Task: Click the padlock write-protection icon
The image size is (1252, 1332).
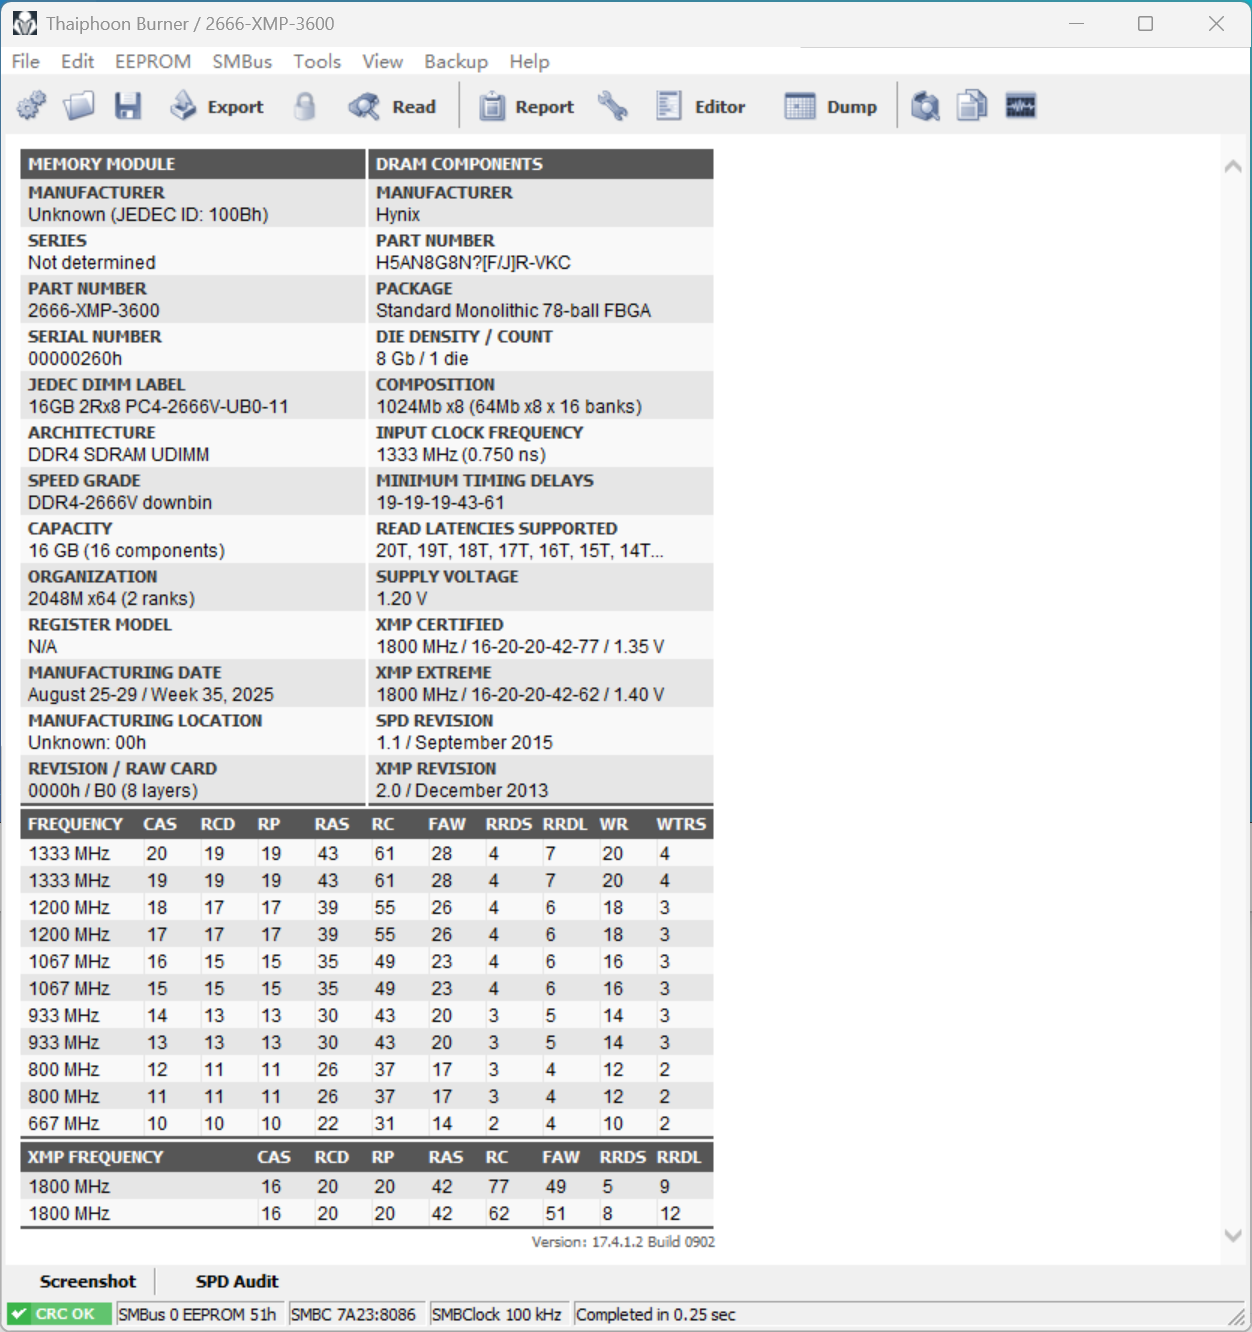Action: click(x=305, y=106)
